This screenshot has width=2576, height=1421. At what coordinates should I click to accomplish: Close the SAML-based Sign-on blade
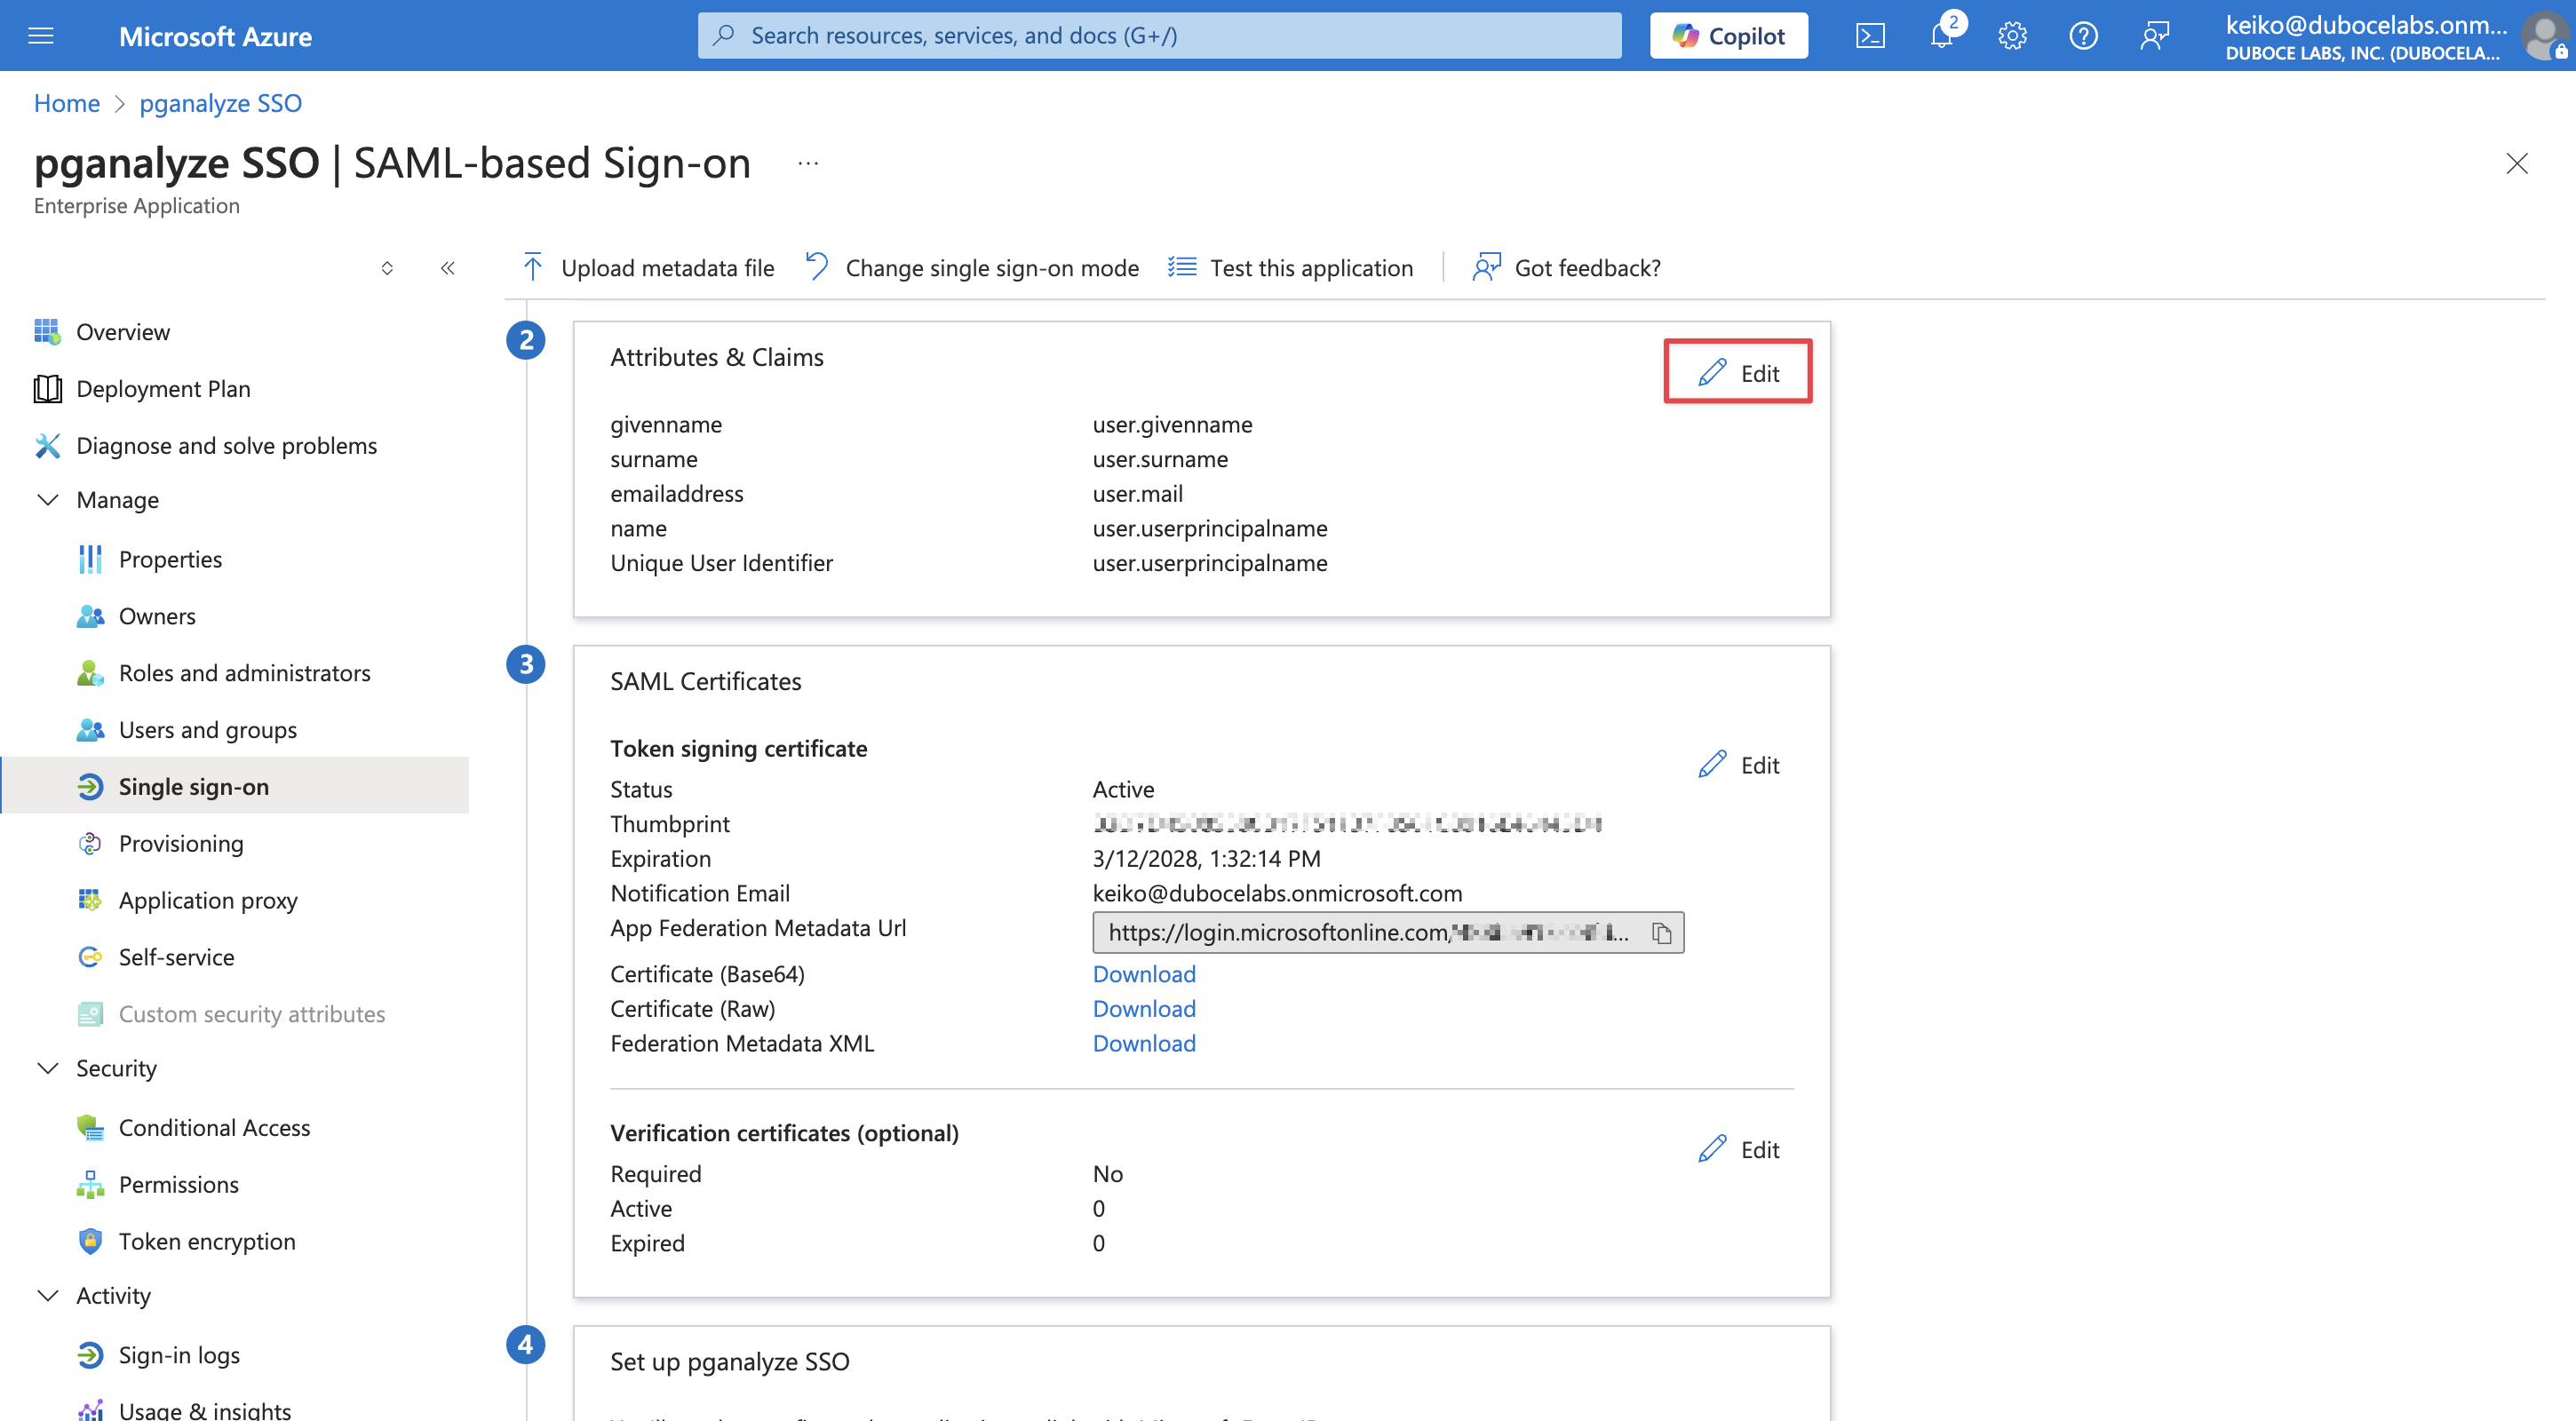click(2516, 163)
